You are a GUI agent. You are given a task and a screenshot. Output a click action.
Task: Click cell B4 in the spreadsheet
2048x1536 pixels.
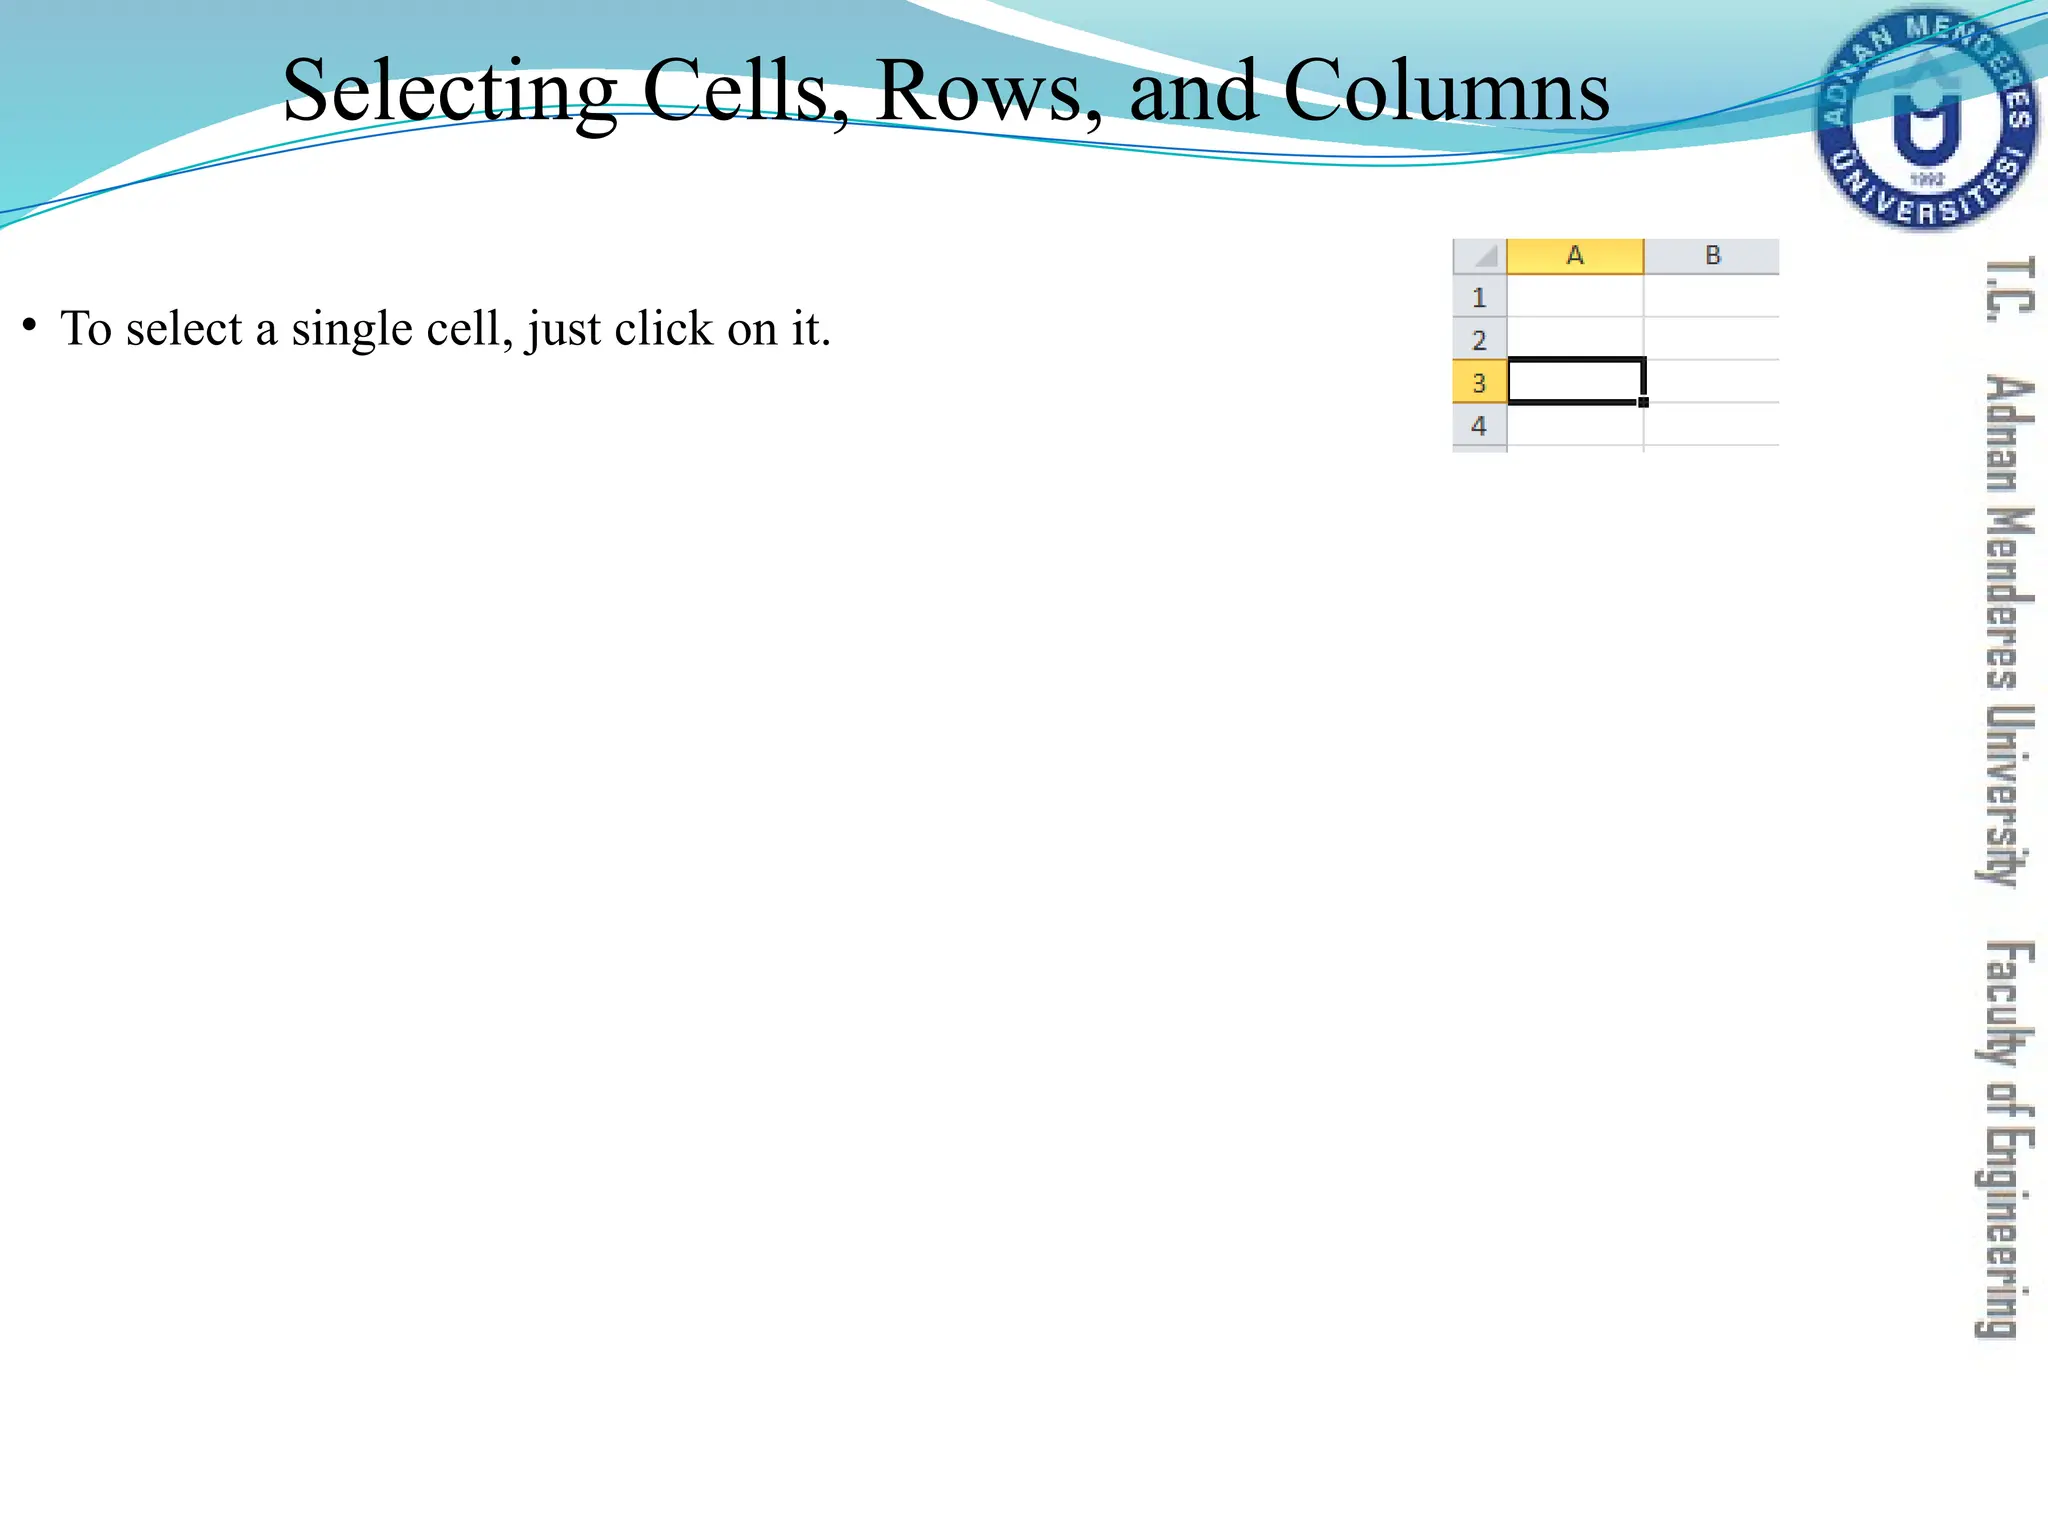1712,425
